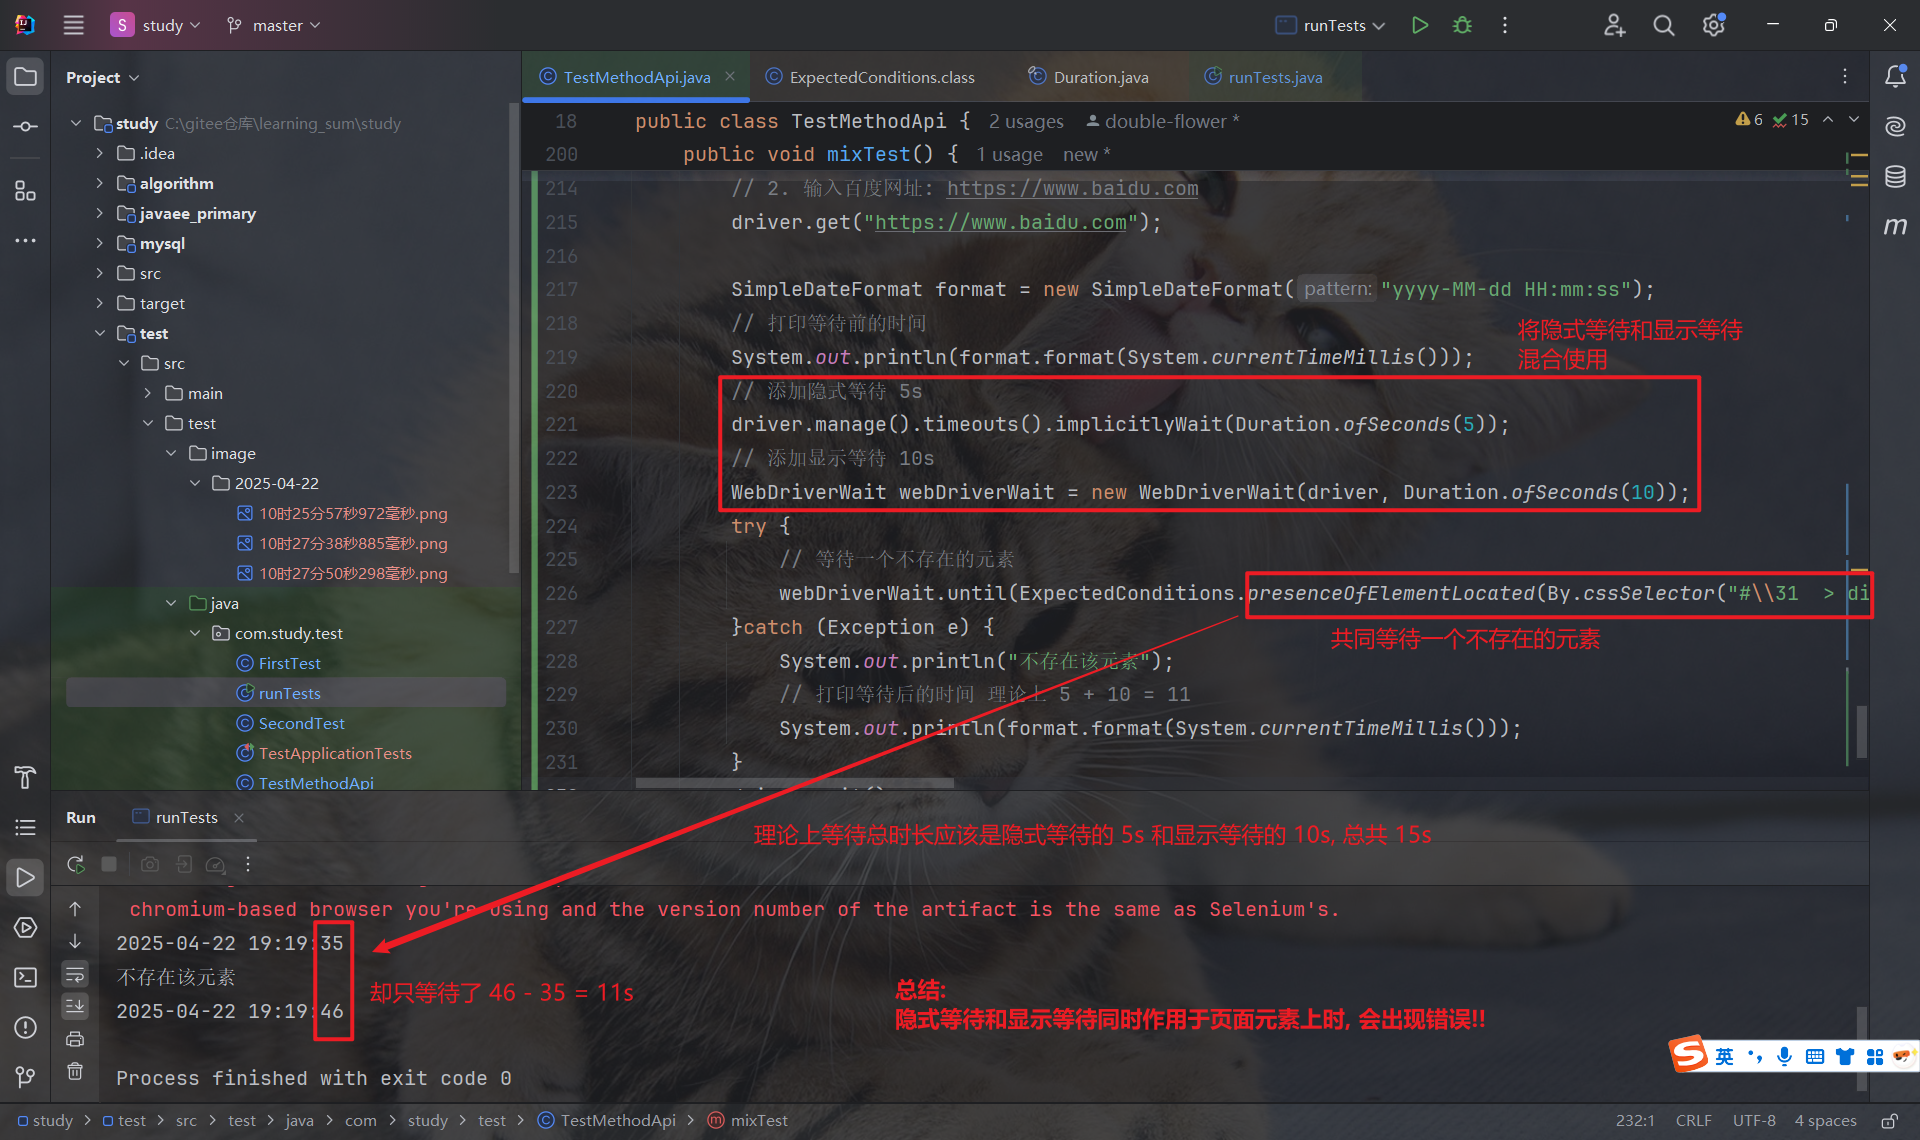1920x1140 pixels.
Task: Open the Commit tool window
Action: coord(26,127)
